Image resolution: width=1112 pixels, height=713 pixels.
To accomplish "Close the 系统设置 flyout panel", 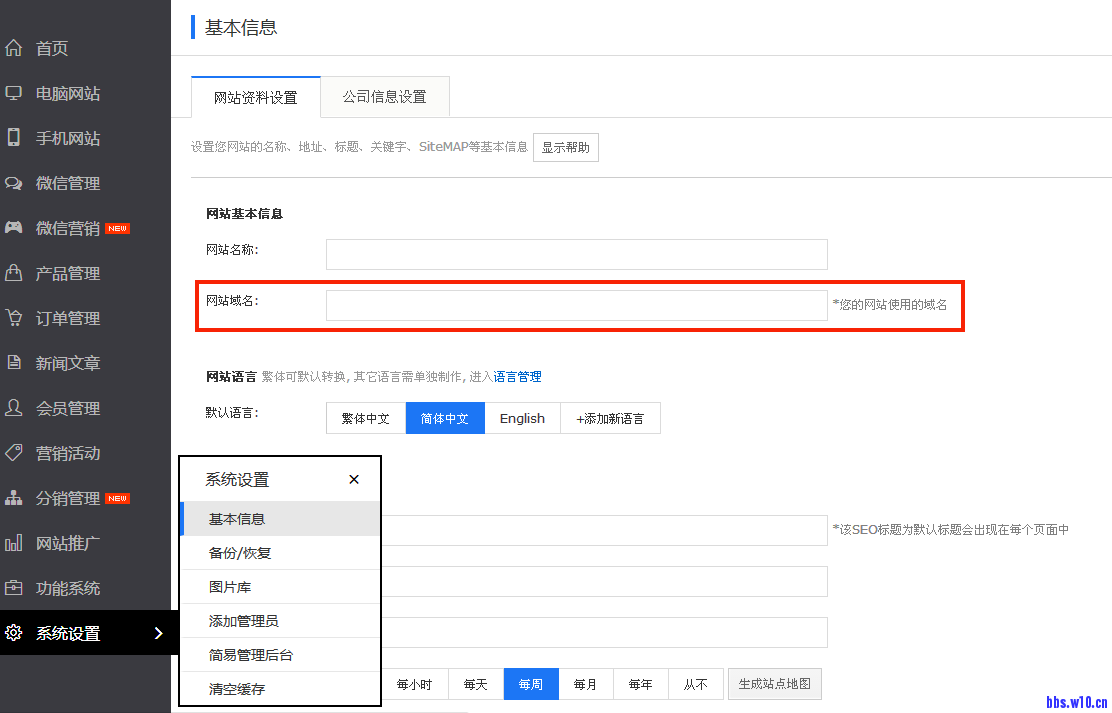I will tap(354, 479).
